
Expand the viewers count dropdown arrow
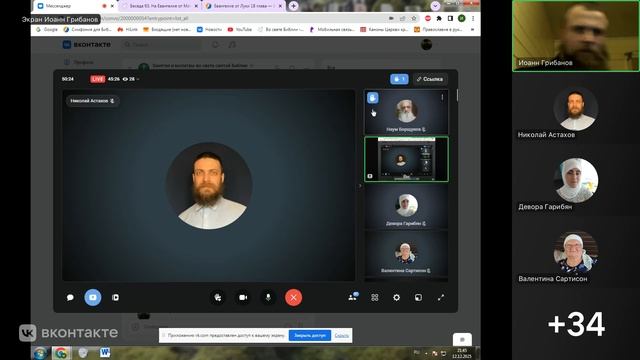(138, 79)
